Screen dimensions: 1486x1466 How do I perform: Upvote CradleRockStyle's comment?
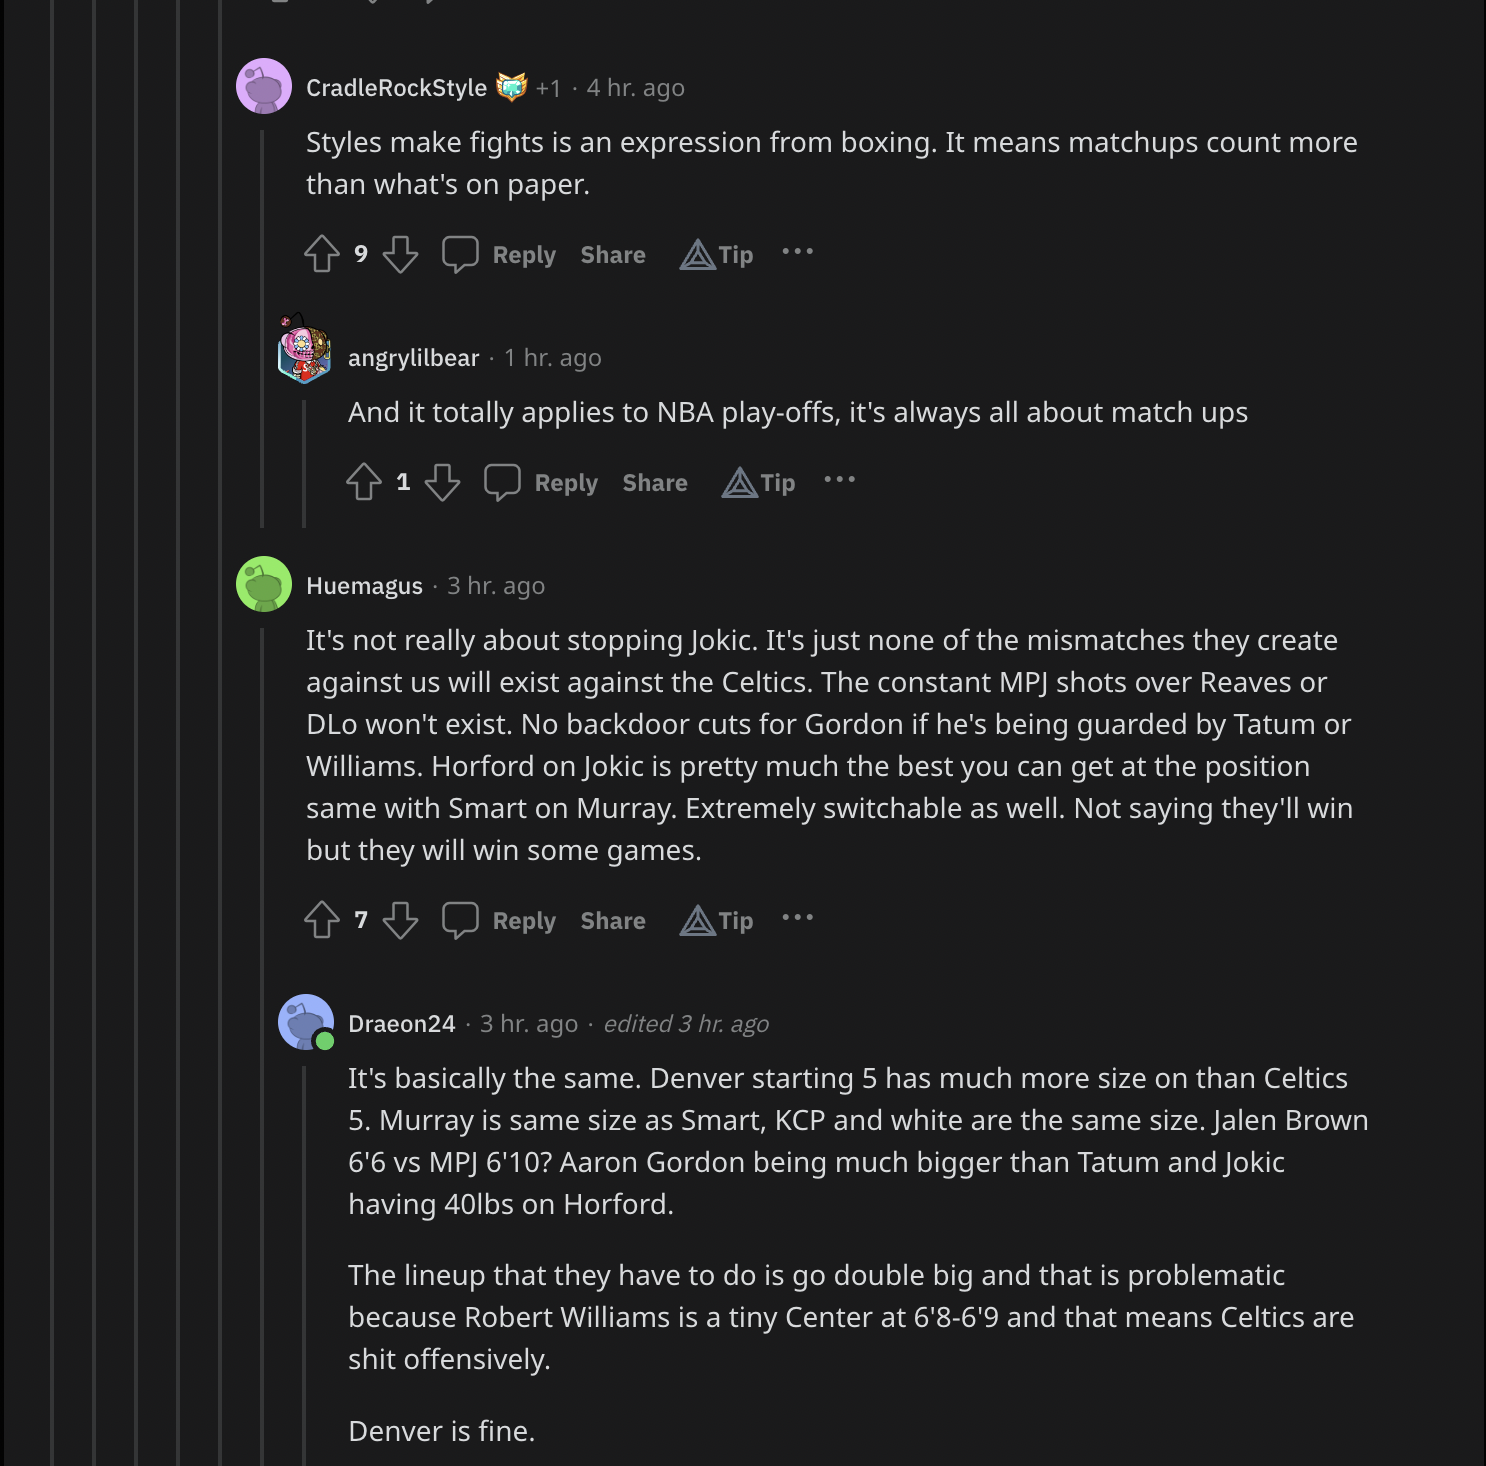[x=322, y=254]
